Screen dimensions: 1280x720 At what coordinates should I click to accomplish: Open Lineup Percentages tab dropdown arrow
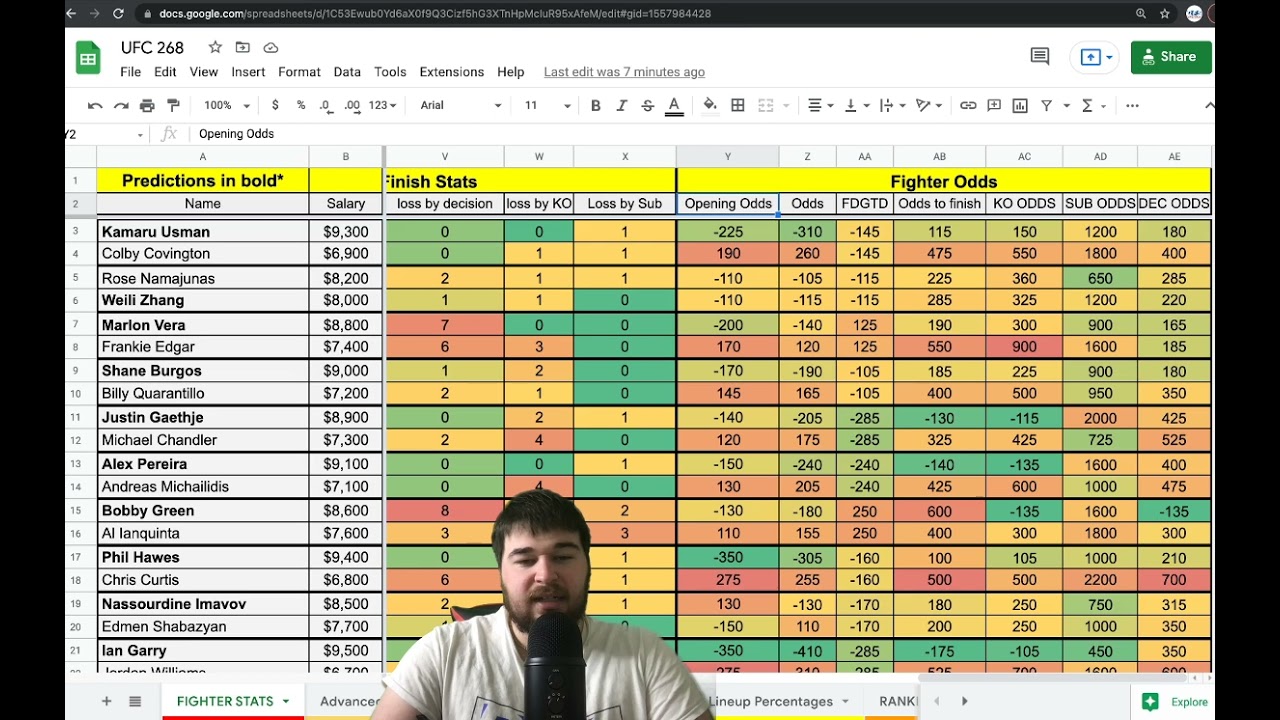(846, 701)
